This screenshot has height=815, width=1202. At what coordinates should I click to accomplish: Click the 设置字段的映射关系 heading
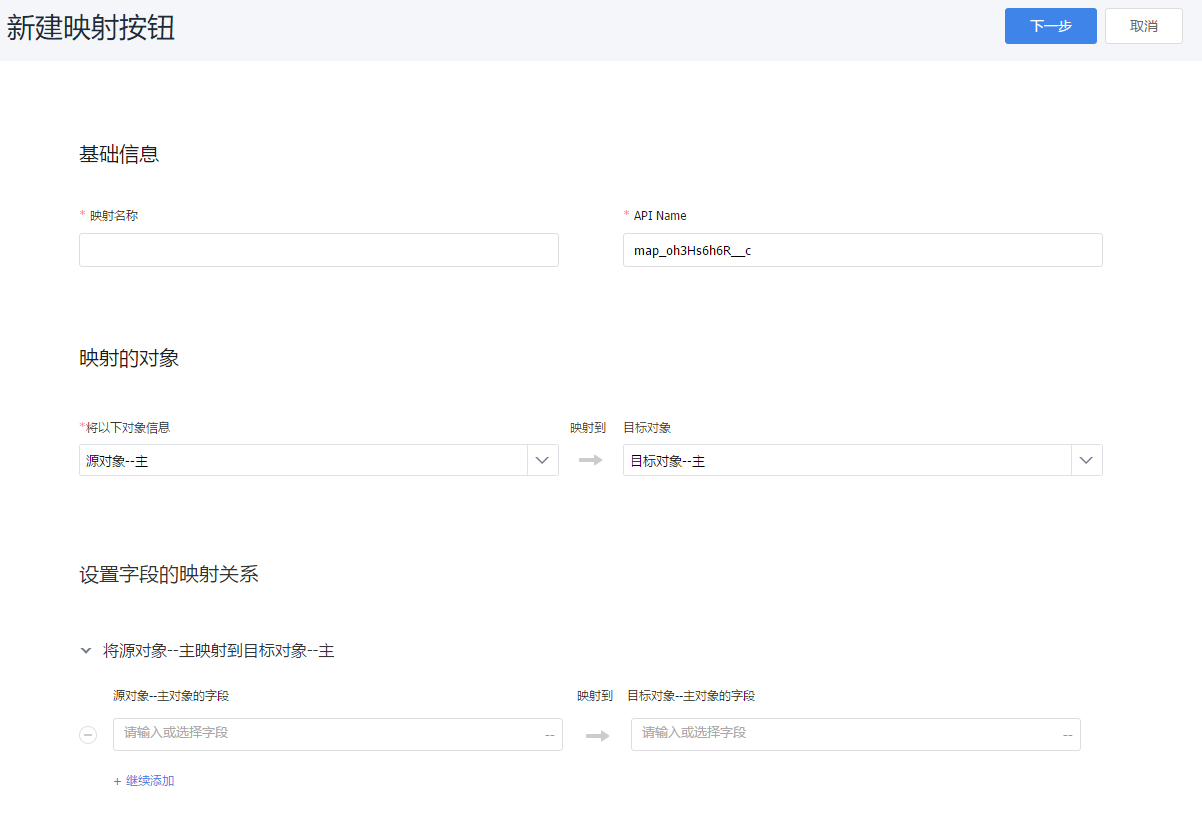169,574
